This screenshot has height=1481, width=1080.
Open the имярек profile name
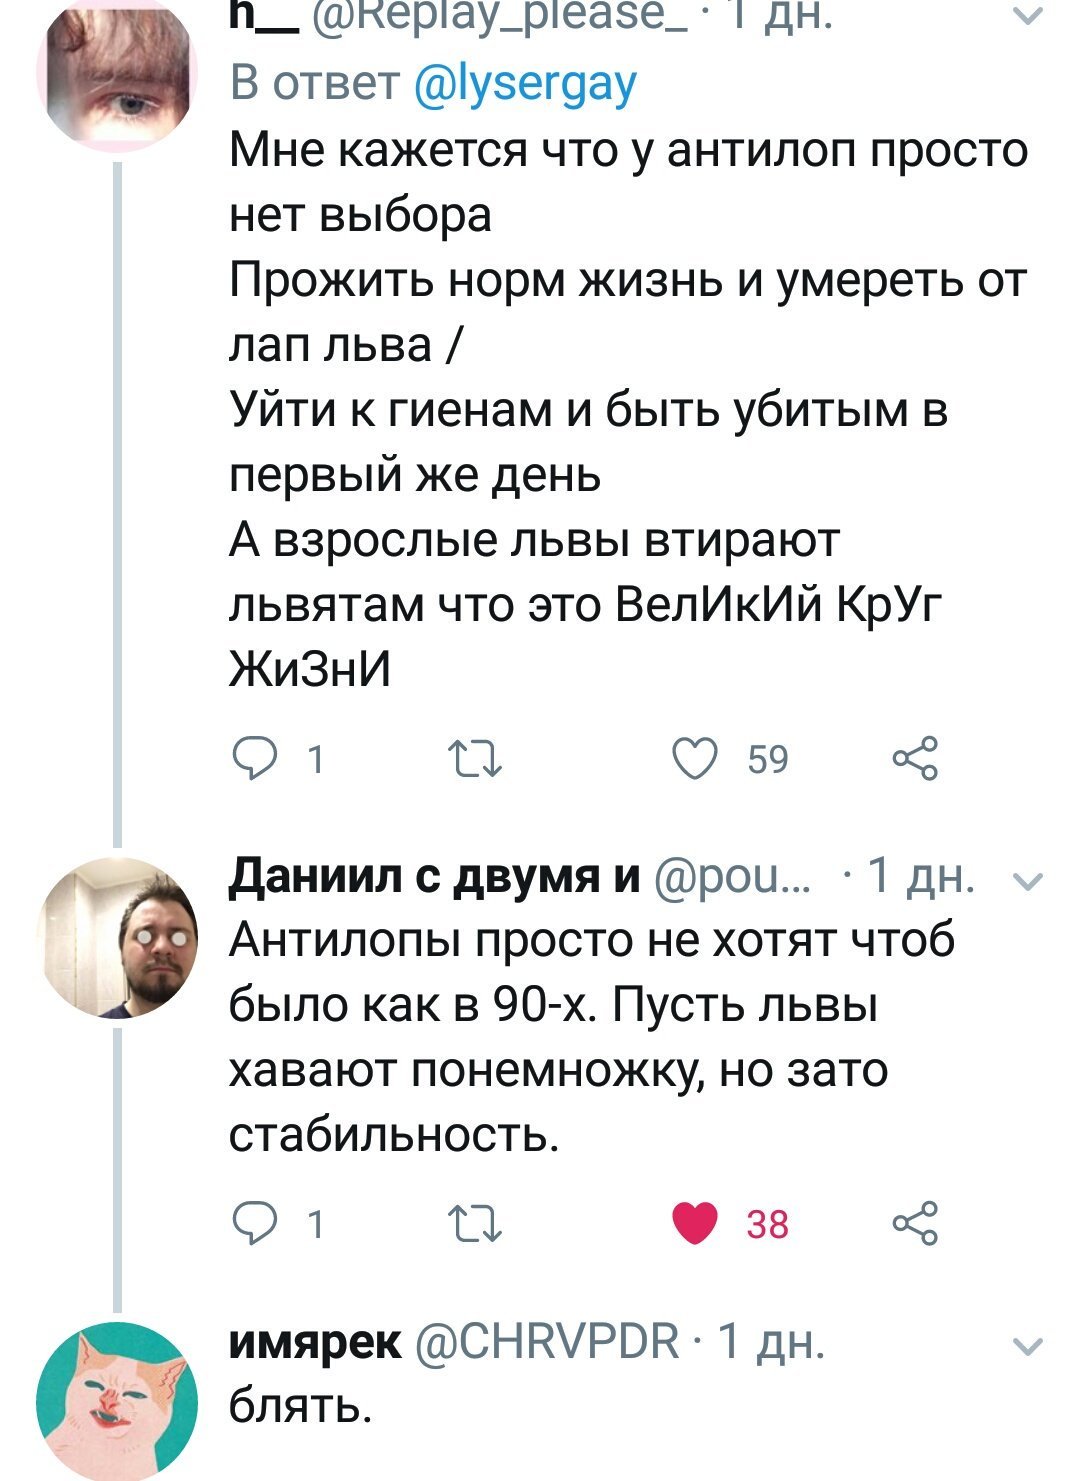coord(315,1341)
